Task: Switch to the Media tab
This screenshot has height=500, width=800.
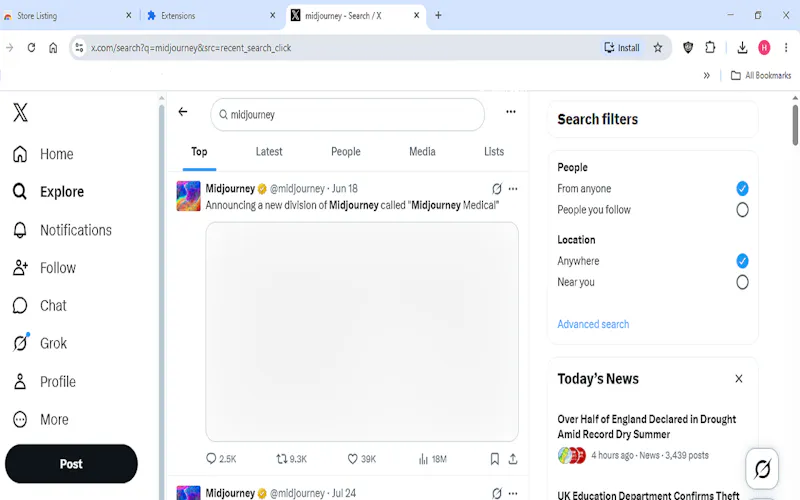Action: 422,152
